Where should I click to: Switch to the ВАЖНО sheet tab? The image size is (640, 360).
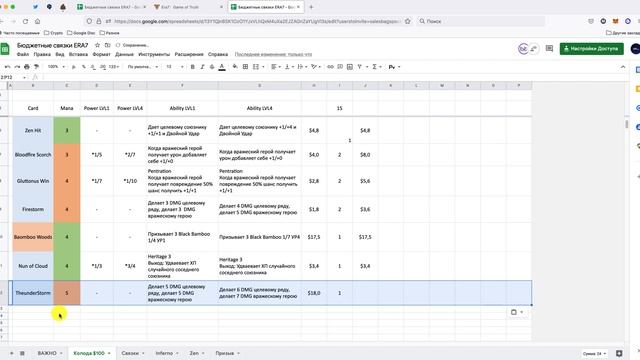(47, 353)
